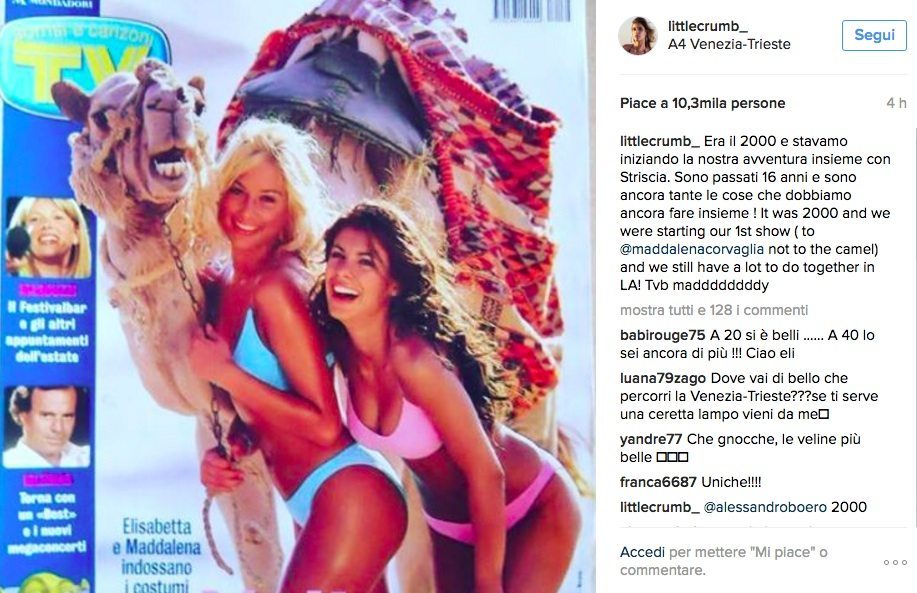Open the yandre77 commenter profile
917x593 pixels.
coord(651,439)
